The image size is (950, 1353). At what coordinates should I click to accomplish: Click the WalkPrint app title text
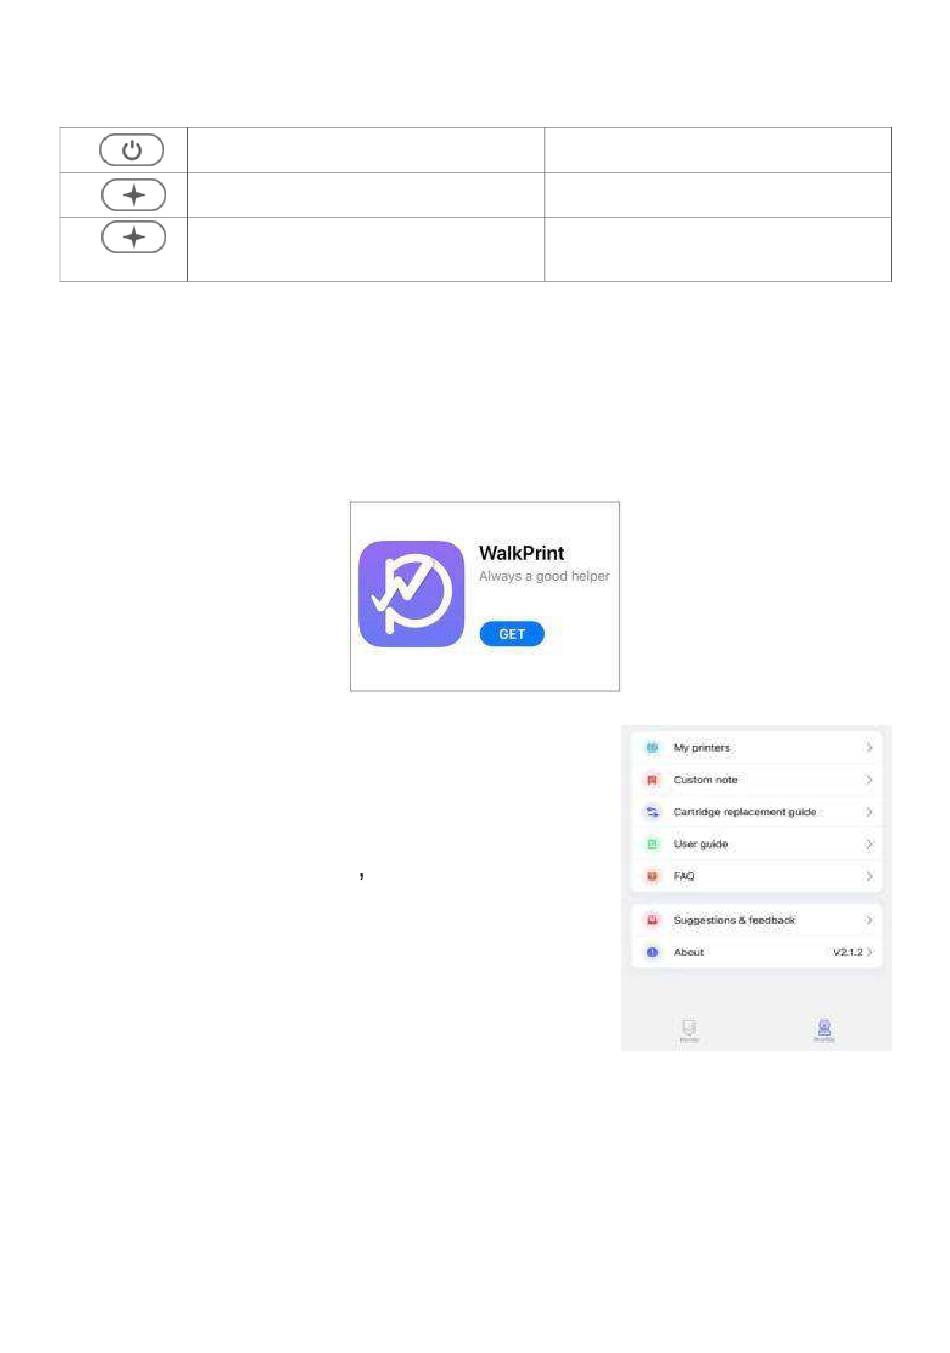[x=521, y=553]
